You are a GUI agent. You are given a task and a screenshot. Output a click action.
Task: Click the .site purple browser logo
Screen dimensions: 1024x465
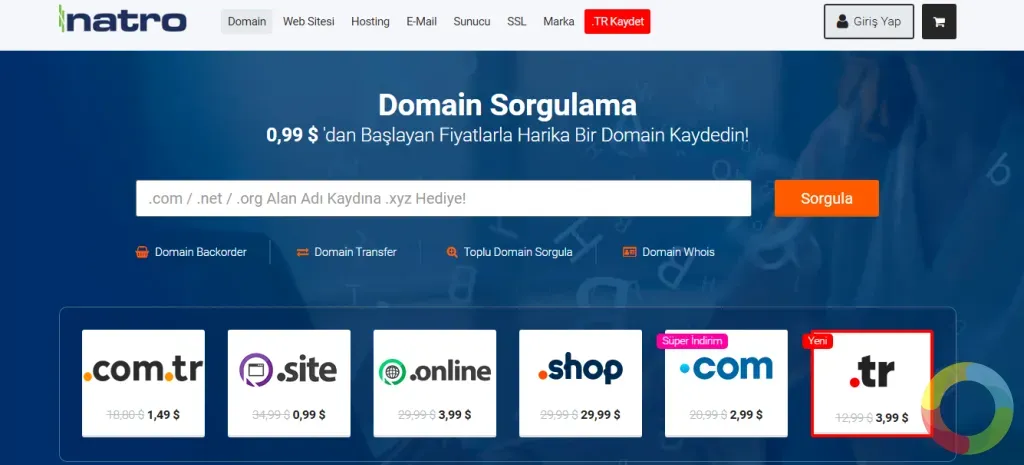click(x=256, y=370)
